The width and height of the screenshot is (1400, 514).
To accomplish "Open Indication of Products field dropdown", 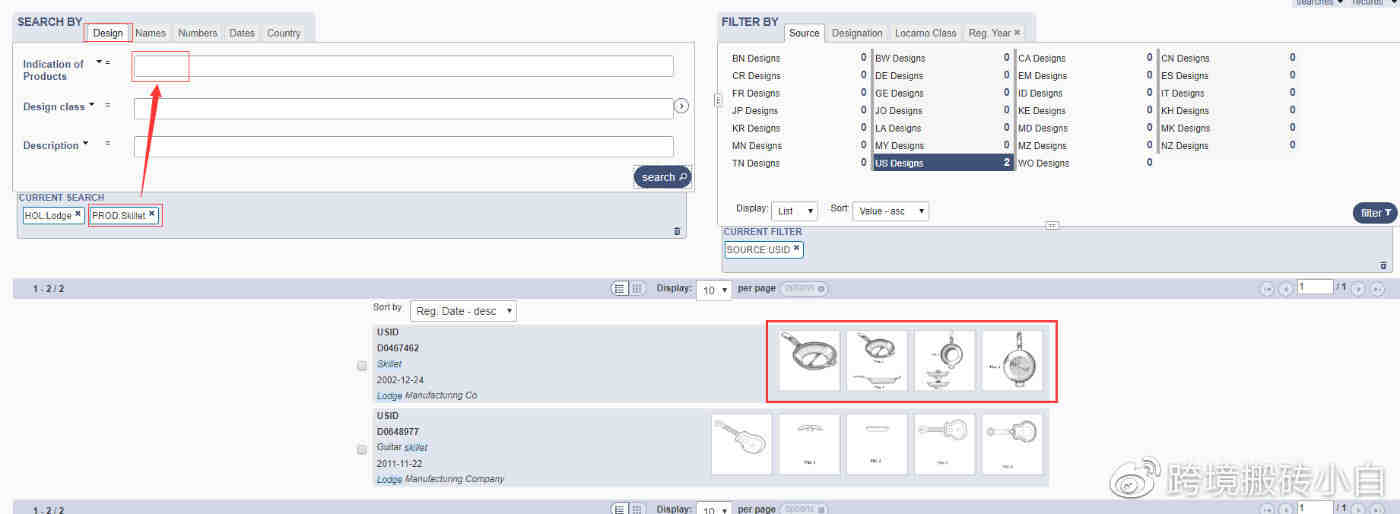I will (99, 62).
